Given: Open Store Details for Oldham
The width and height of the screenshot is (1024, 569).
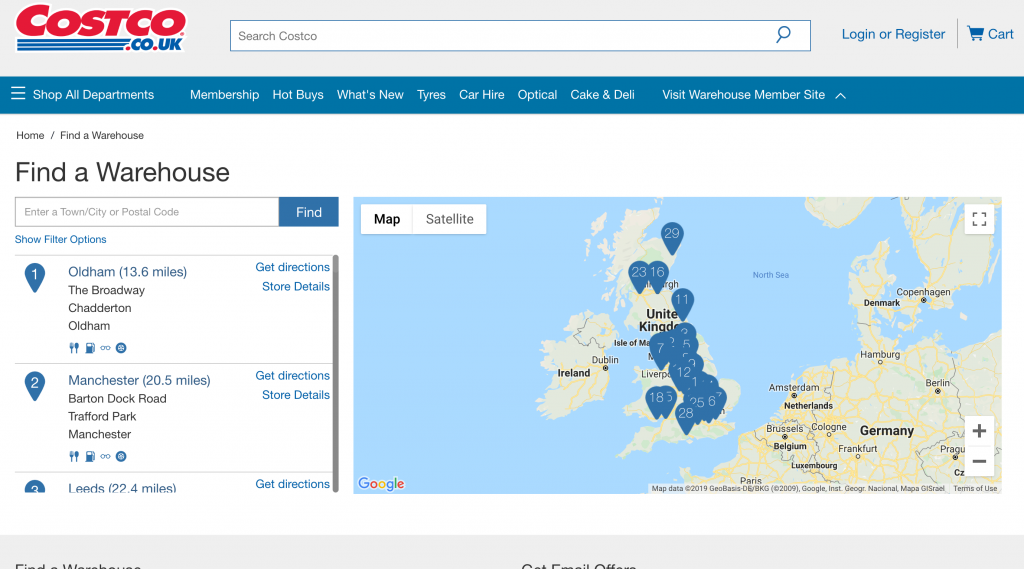Looking at the screenshot, I should coord(296,286).
